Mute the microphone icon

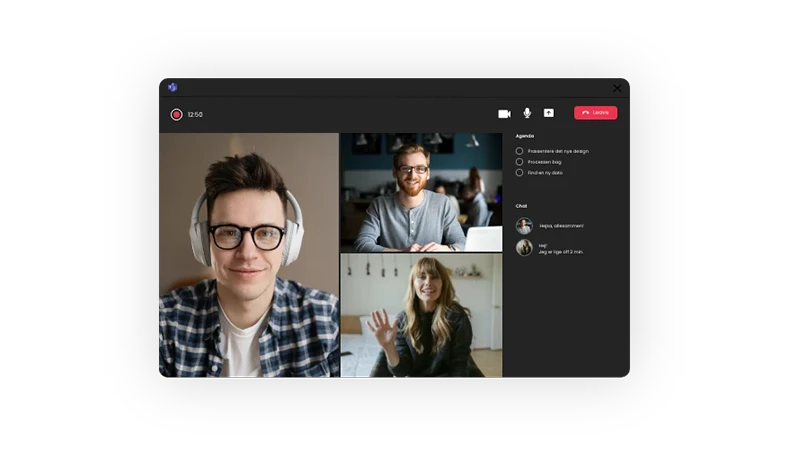point(527,113)
